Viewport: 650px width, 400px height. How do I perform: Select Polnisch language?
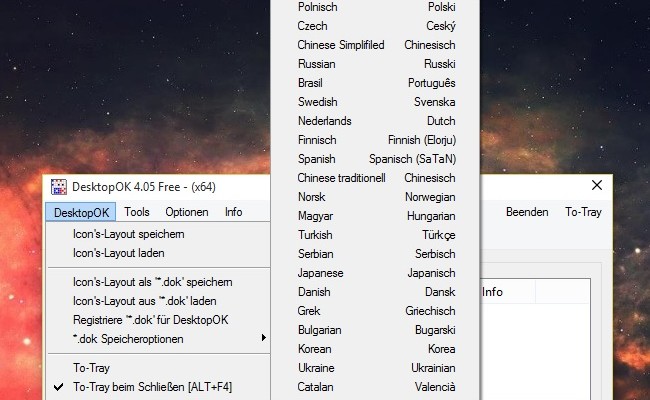tap(376, 7)
